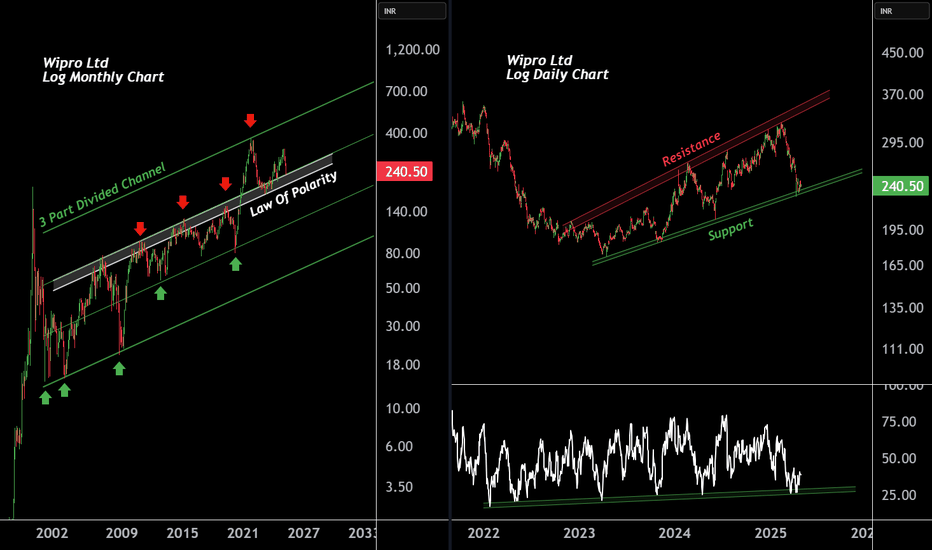This screenshot has width=932, height=550.
Task: Click the 195.00 value on daily scale
Action: click(x=902, y=230)
